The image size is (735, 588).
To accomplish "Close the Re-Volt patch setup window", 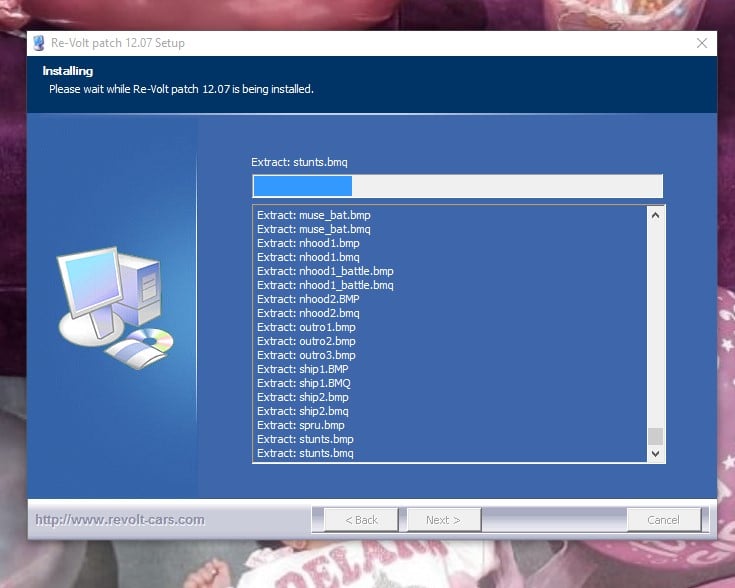I will (701, 43).
